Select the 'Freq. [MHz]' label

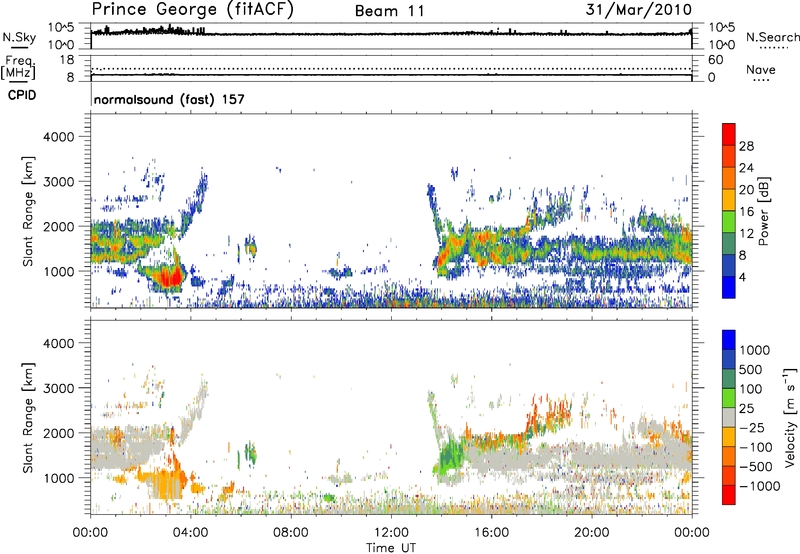point(18,68)
